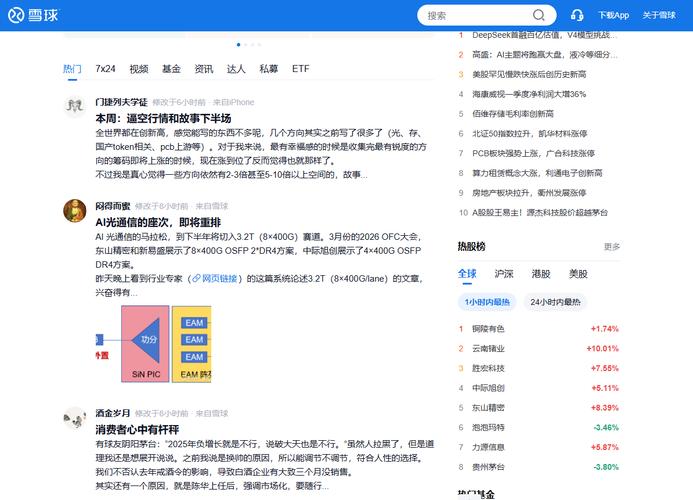This screenshot has height=500, width=693.
Task: Open hot topic 北证50指数拉升
Action: (x=529, y=134)
